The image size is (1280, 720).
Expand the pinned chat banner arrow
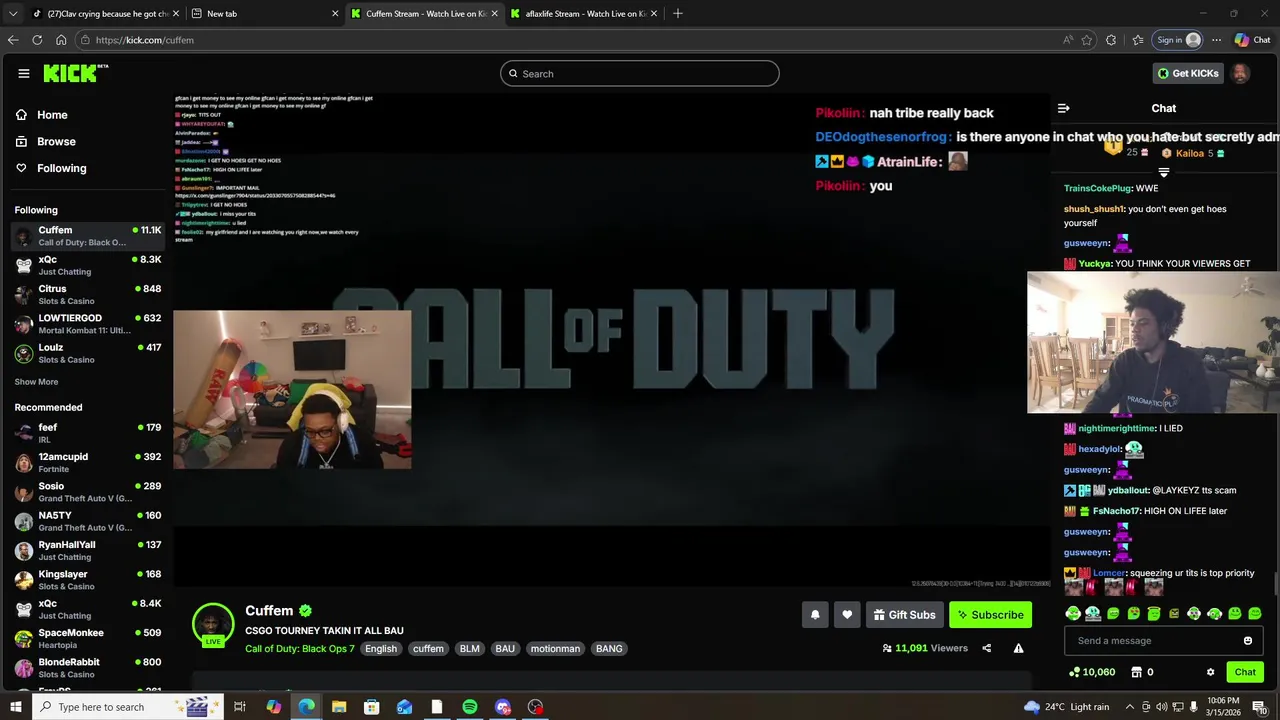[1163, 172]
